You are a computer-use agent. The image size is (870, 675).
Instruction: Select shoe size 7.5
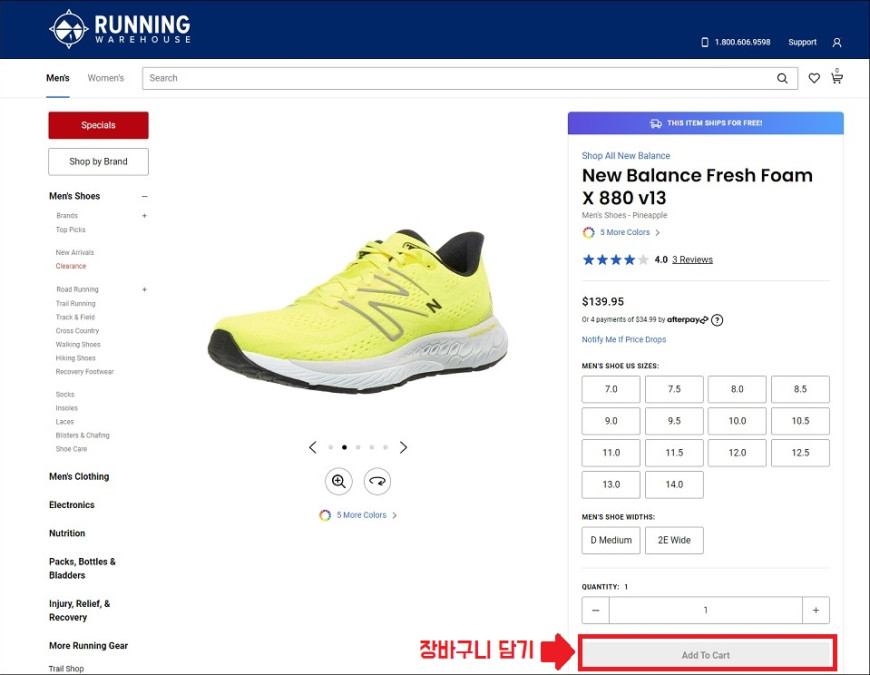674,389
